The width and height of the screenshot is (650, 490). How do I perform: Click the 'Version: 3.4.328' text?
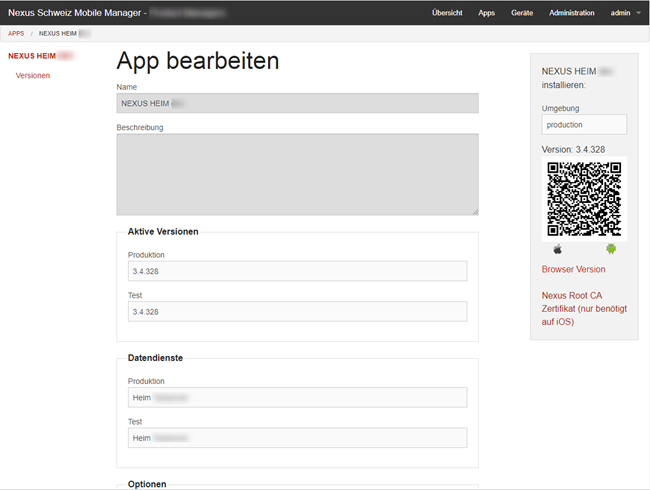click(x=573, y=149)
